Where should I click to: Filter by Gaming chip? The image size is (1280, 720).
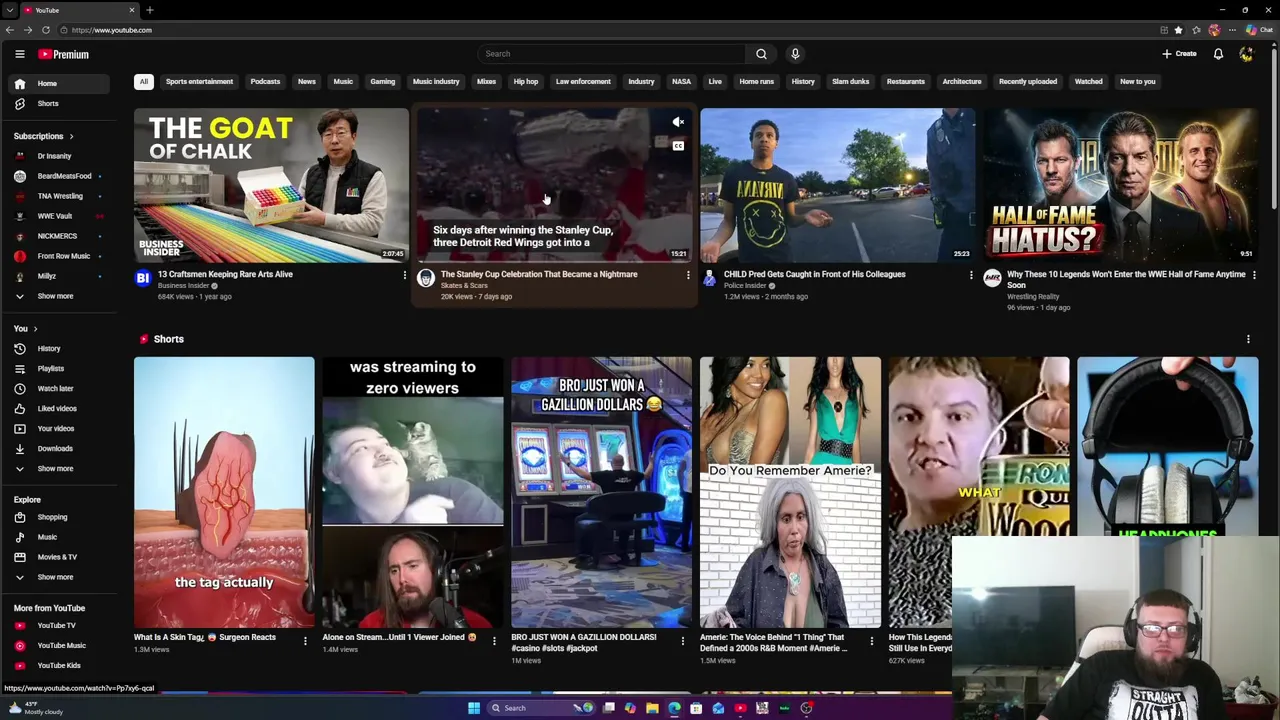click(383, 82)
